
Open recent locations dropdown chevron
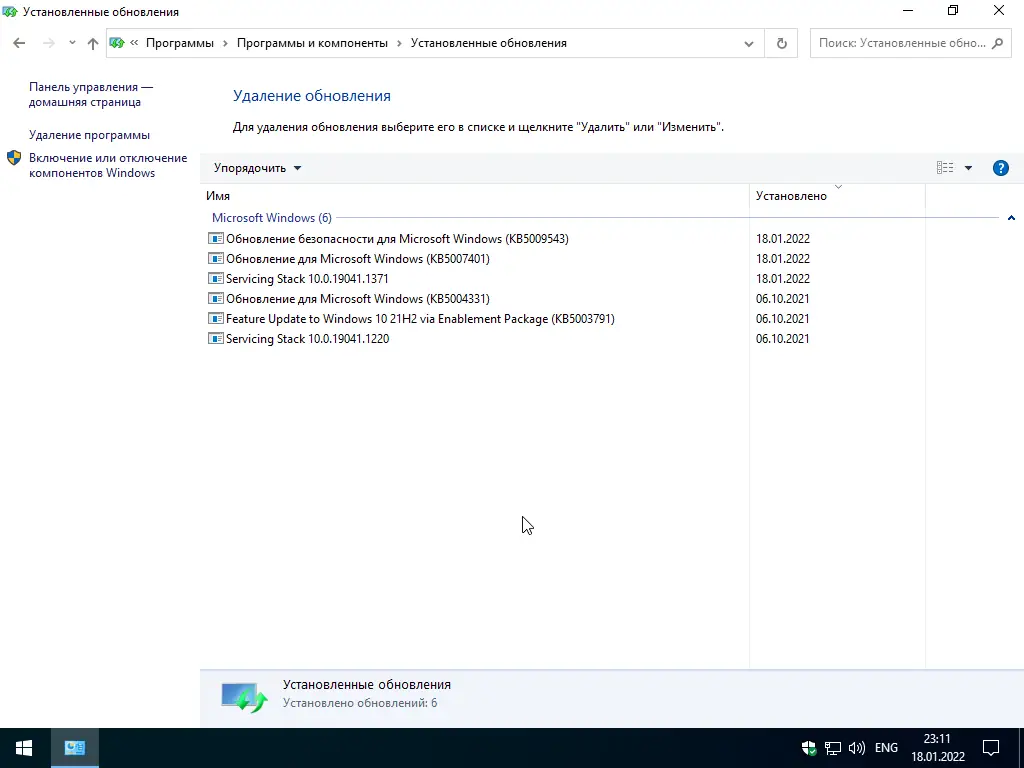72,43
